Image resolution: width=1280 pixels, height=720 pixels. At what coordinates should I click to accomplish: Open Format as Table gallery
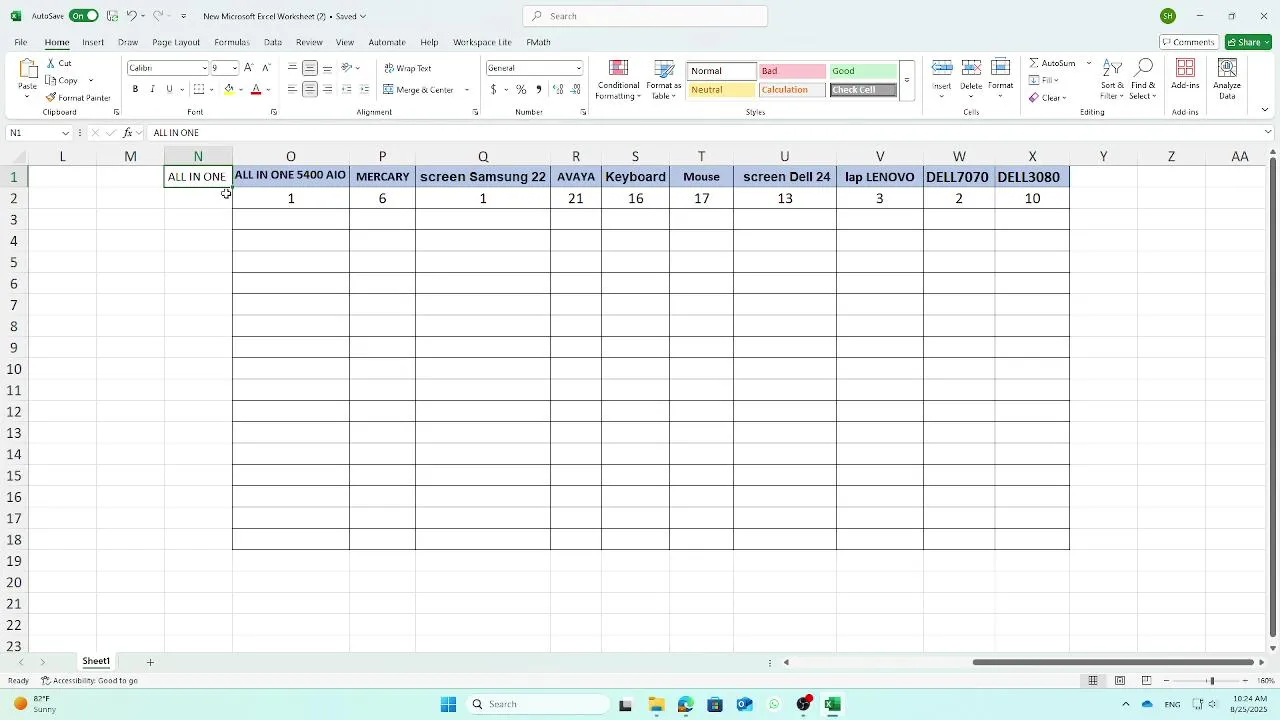point(664,80)
